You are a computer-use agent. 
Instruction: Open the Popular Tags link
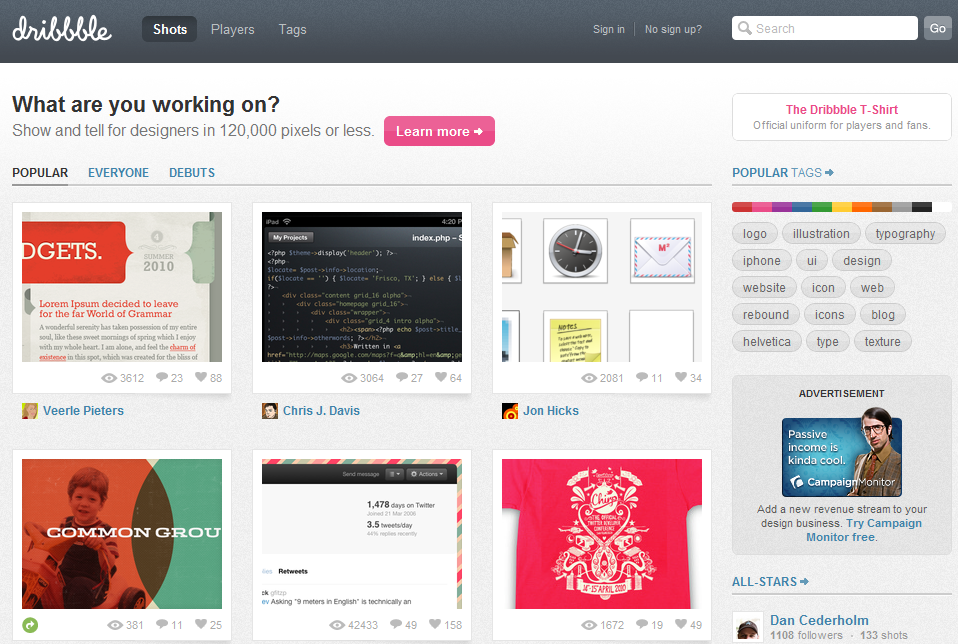(783, 173)
